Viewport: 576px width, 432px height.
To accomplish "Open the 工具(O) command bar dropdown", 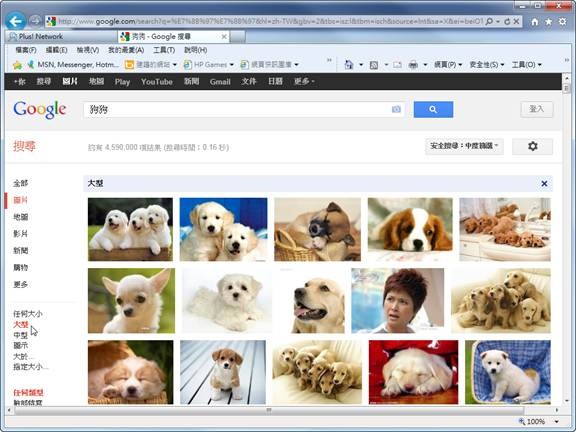I will (527, 65).
